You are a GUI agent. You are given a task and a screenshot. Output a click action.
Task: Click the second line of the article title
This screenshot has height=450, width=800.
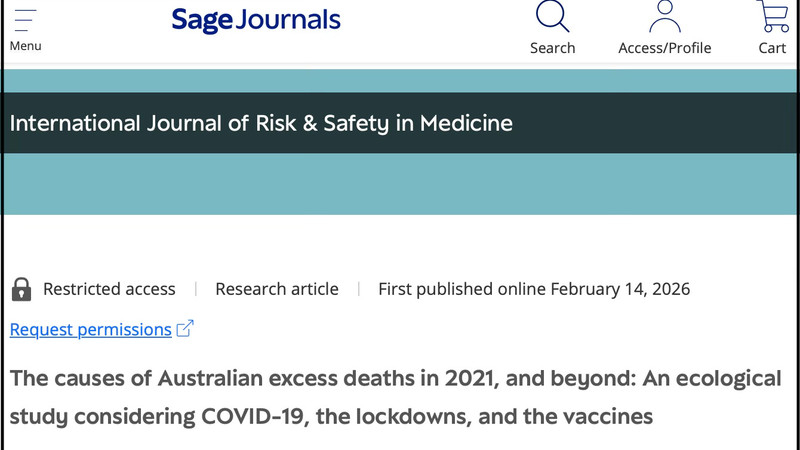click(x=331, y=415)
